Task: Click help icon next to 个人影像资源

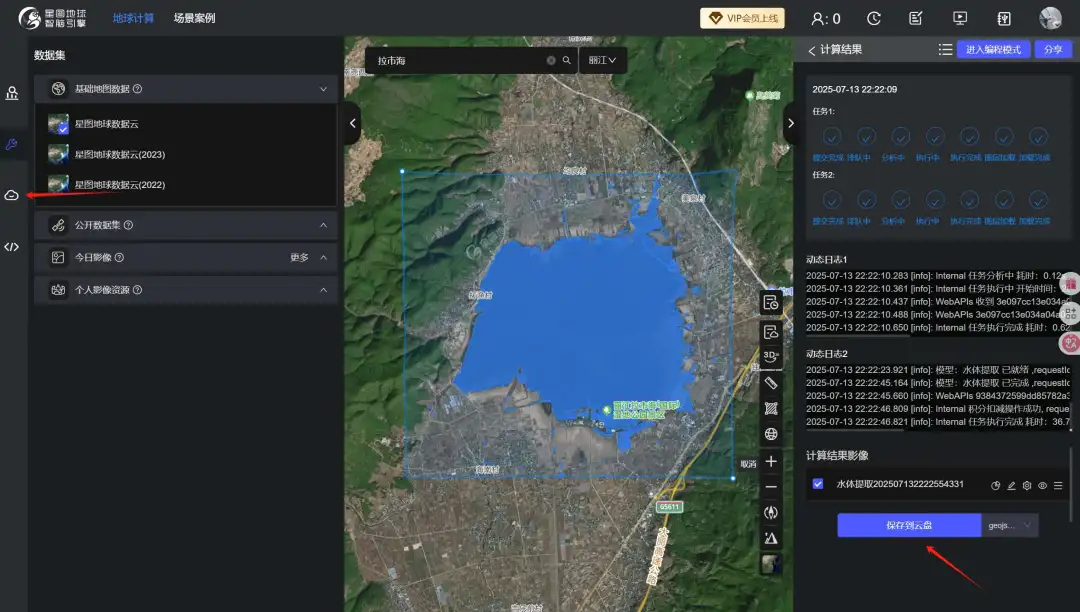Action: point(137,290)
